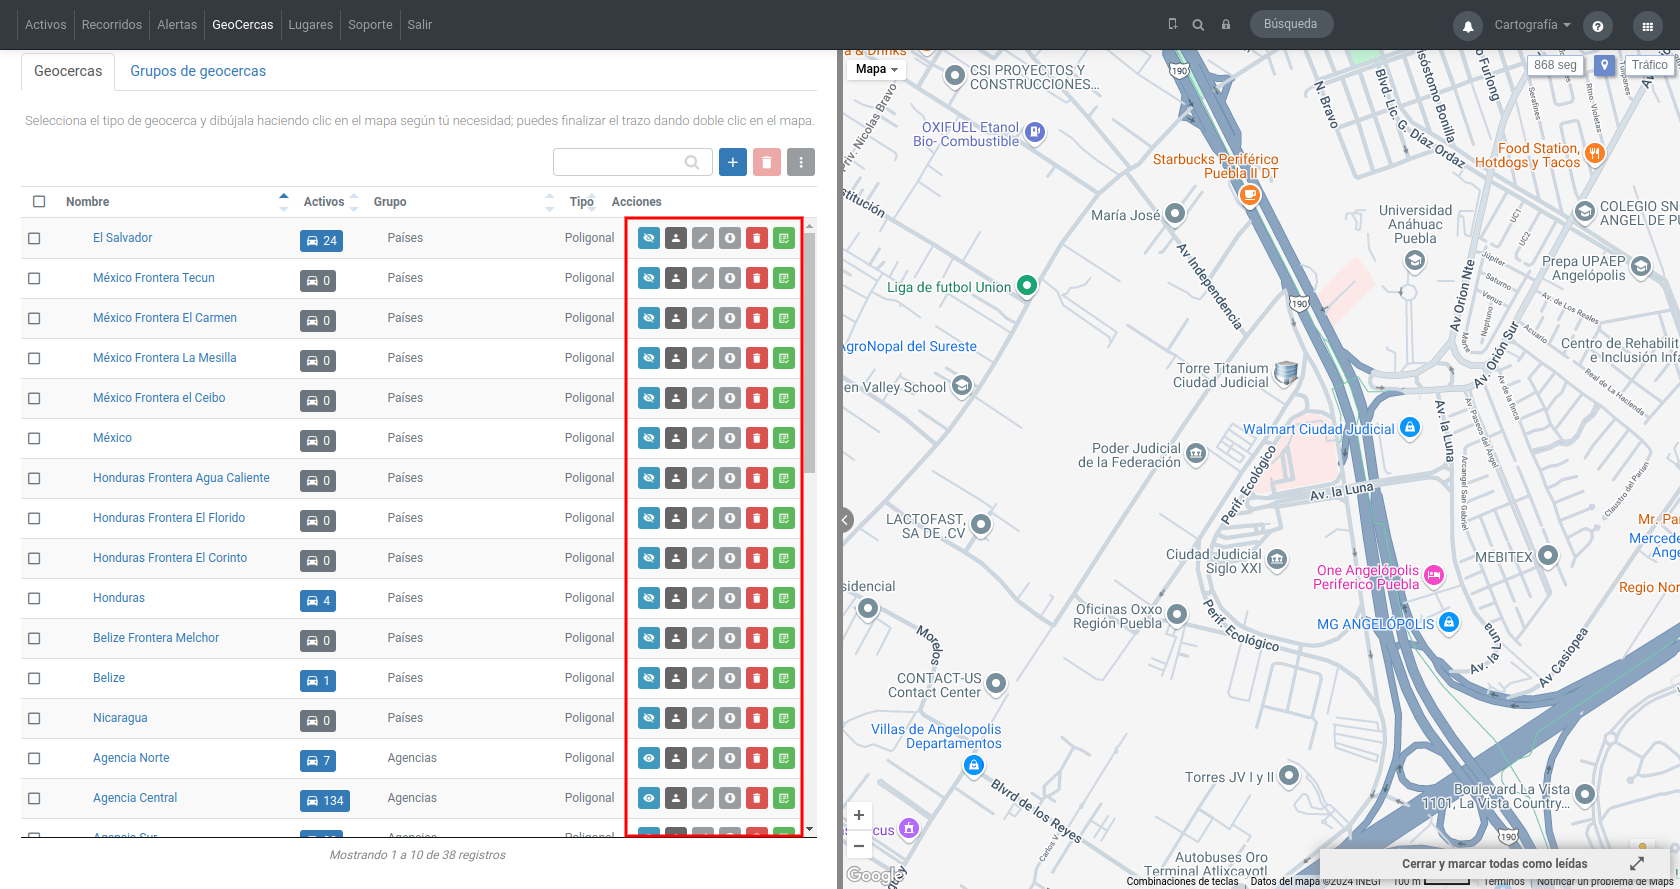
Task: Assign users to Honduras Frontera Agua Caliente
Action: (x=676, y=478)
